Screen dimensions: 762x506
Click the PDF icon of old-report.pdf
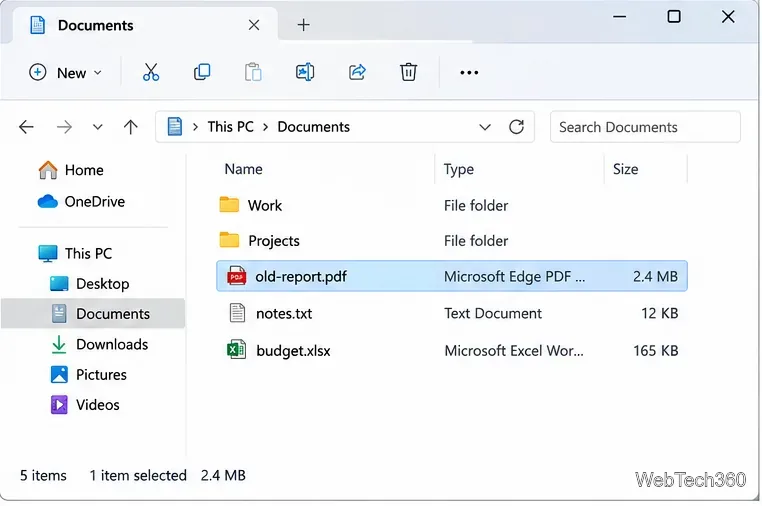pos(236,276)
